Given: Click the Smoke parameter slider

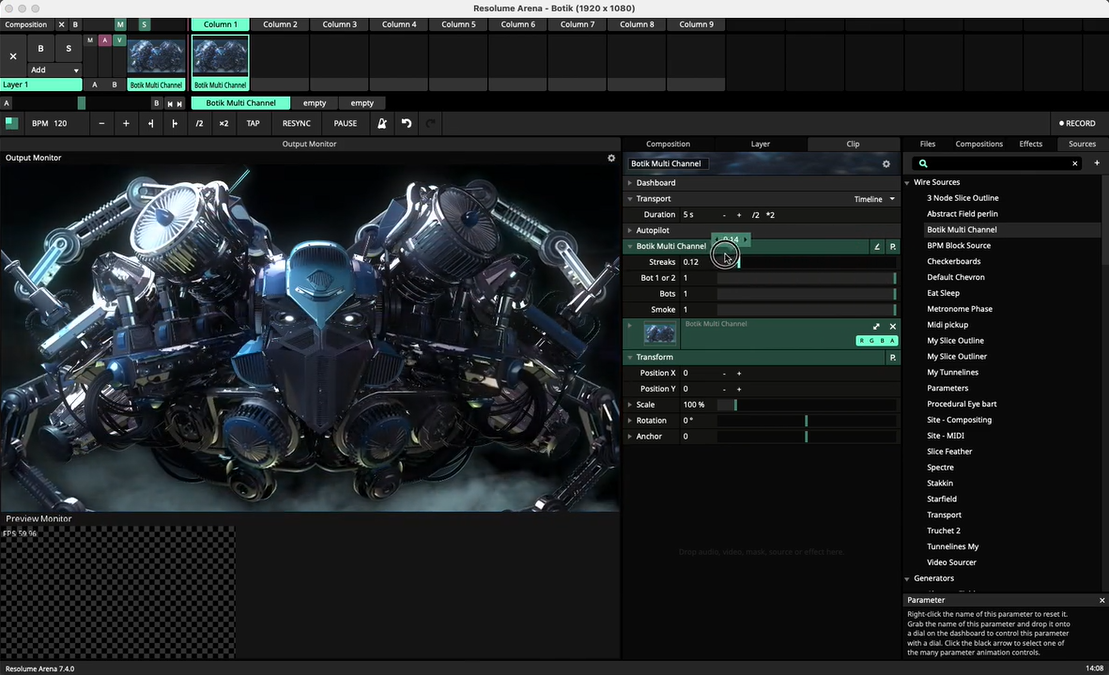Looking at the screenshot, I should [x=805, y=310].
